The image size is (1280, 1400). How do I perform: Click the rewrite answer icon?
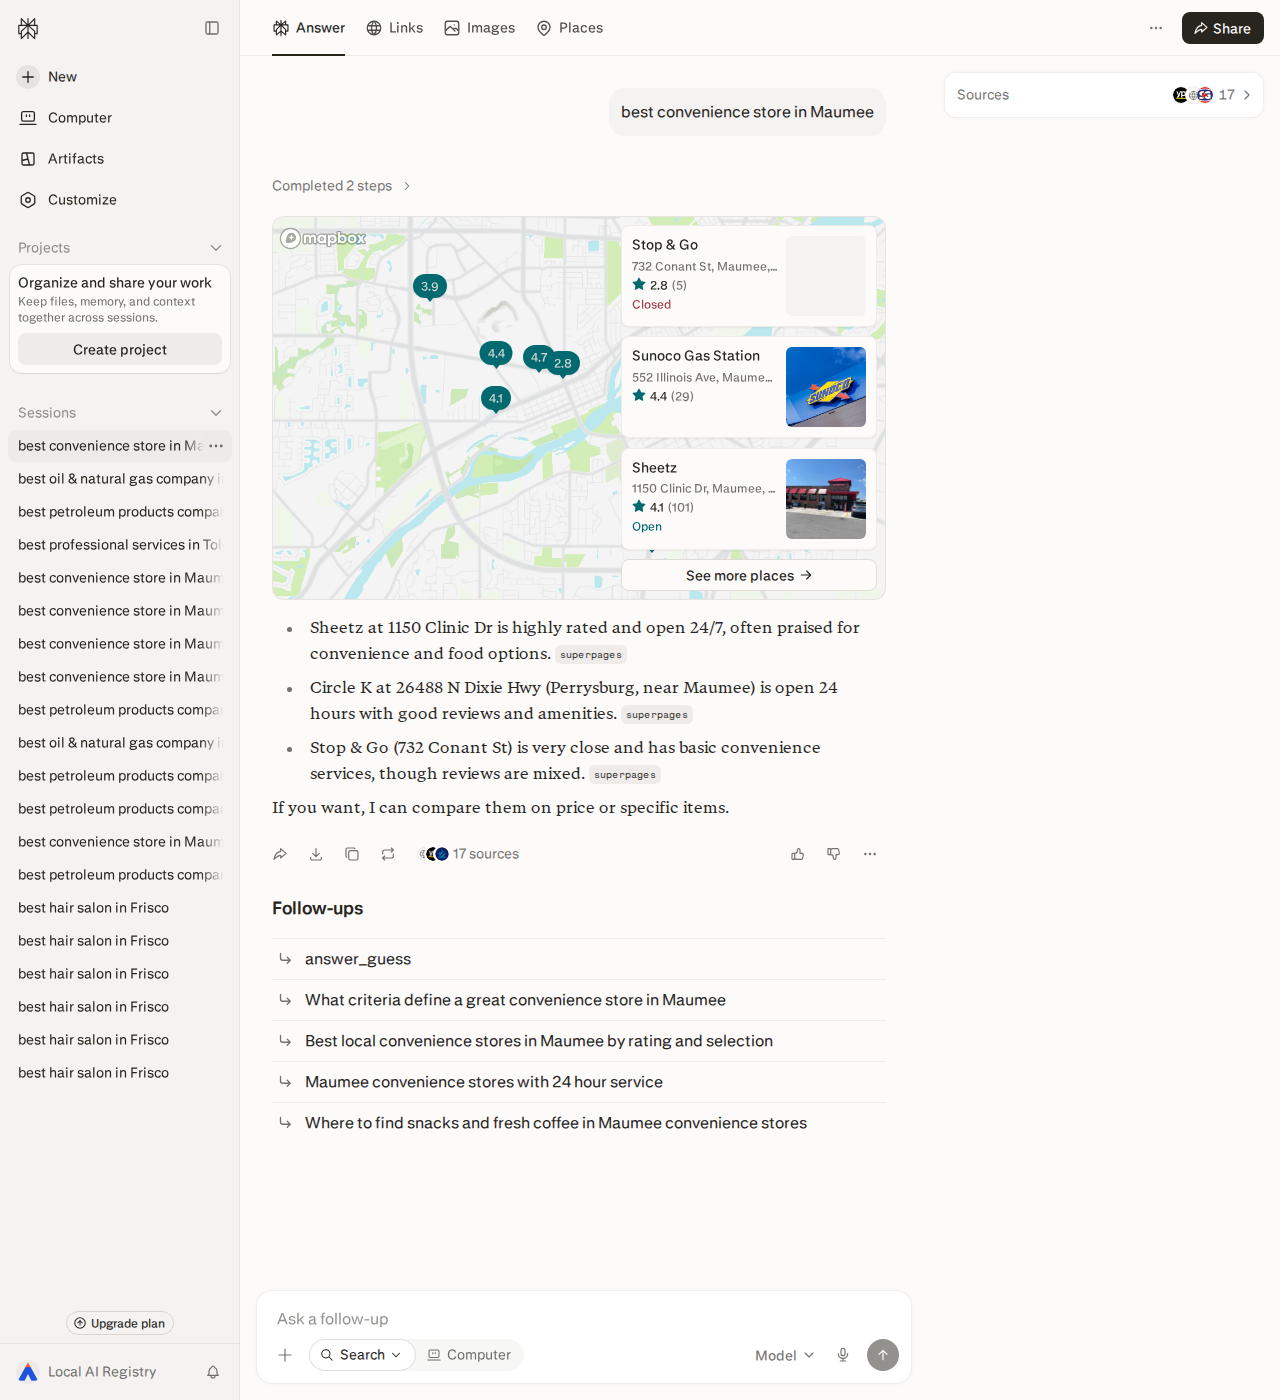388,854
